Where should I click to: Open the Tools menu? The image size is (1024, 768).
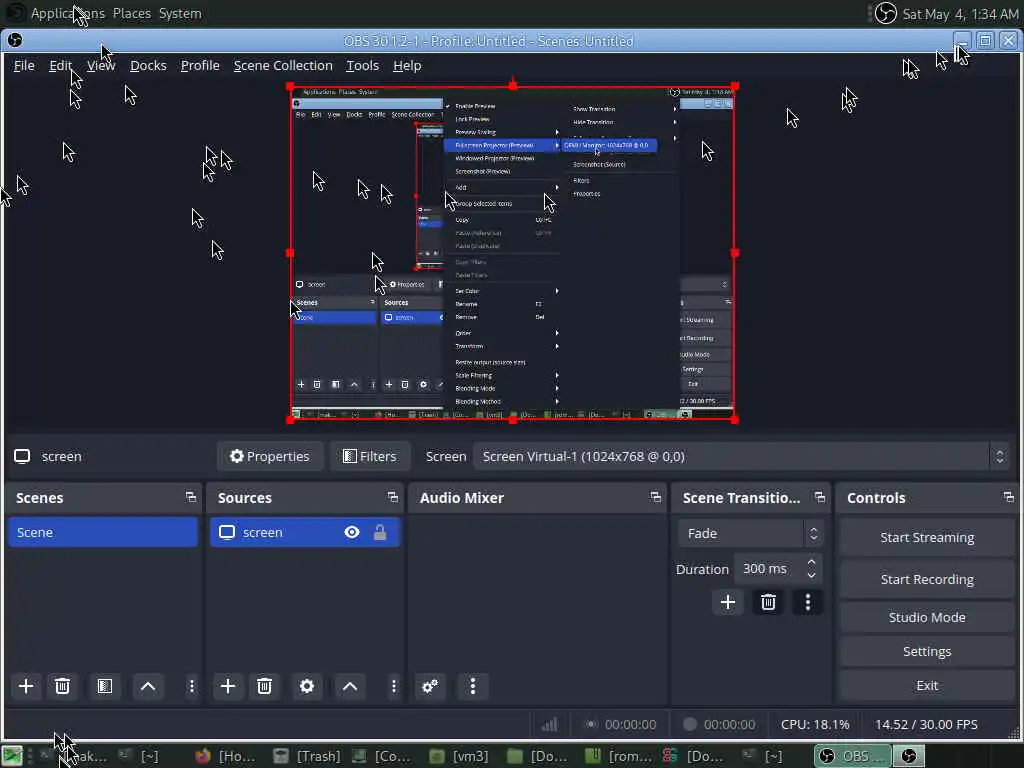[362, 65]
